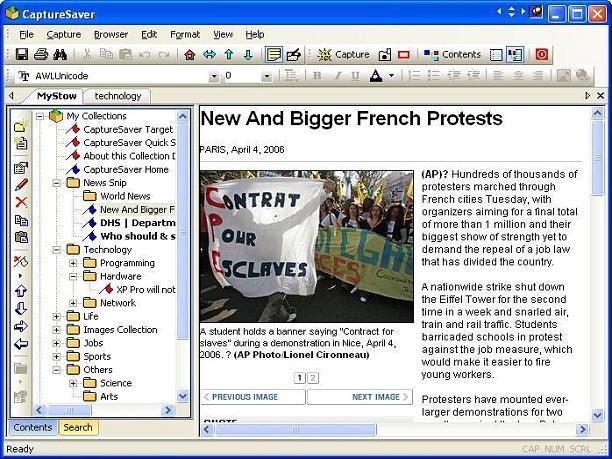
Task: Click the red X delete icon in sidebar
Action: pos(21,202)
